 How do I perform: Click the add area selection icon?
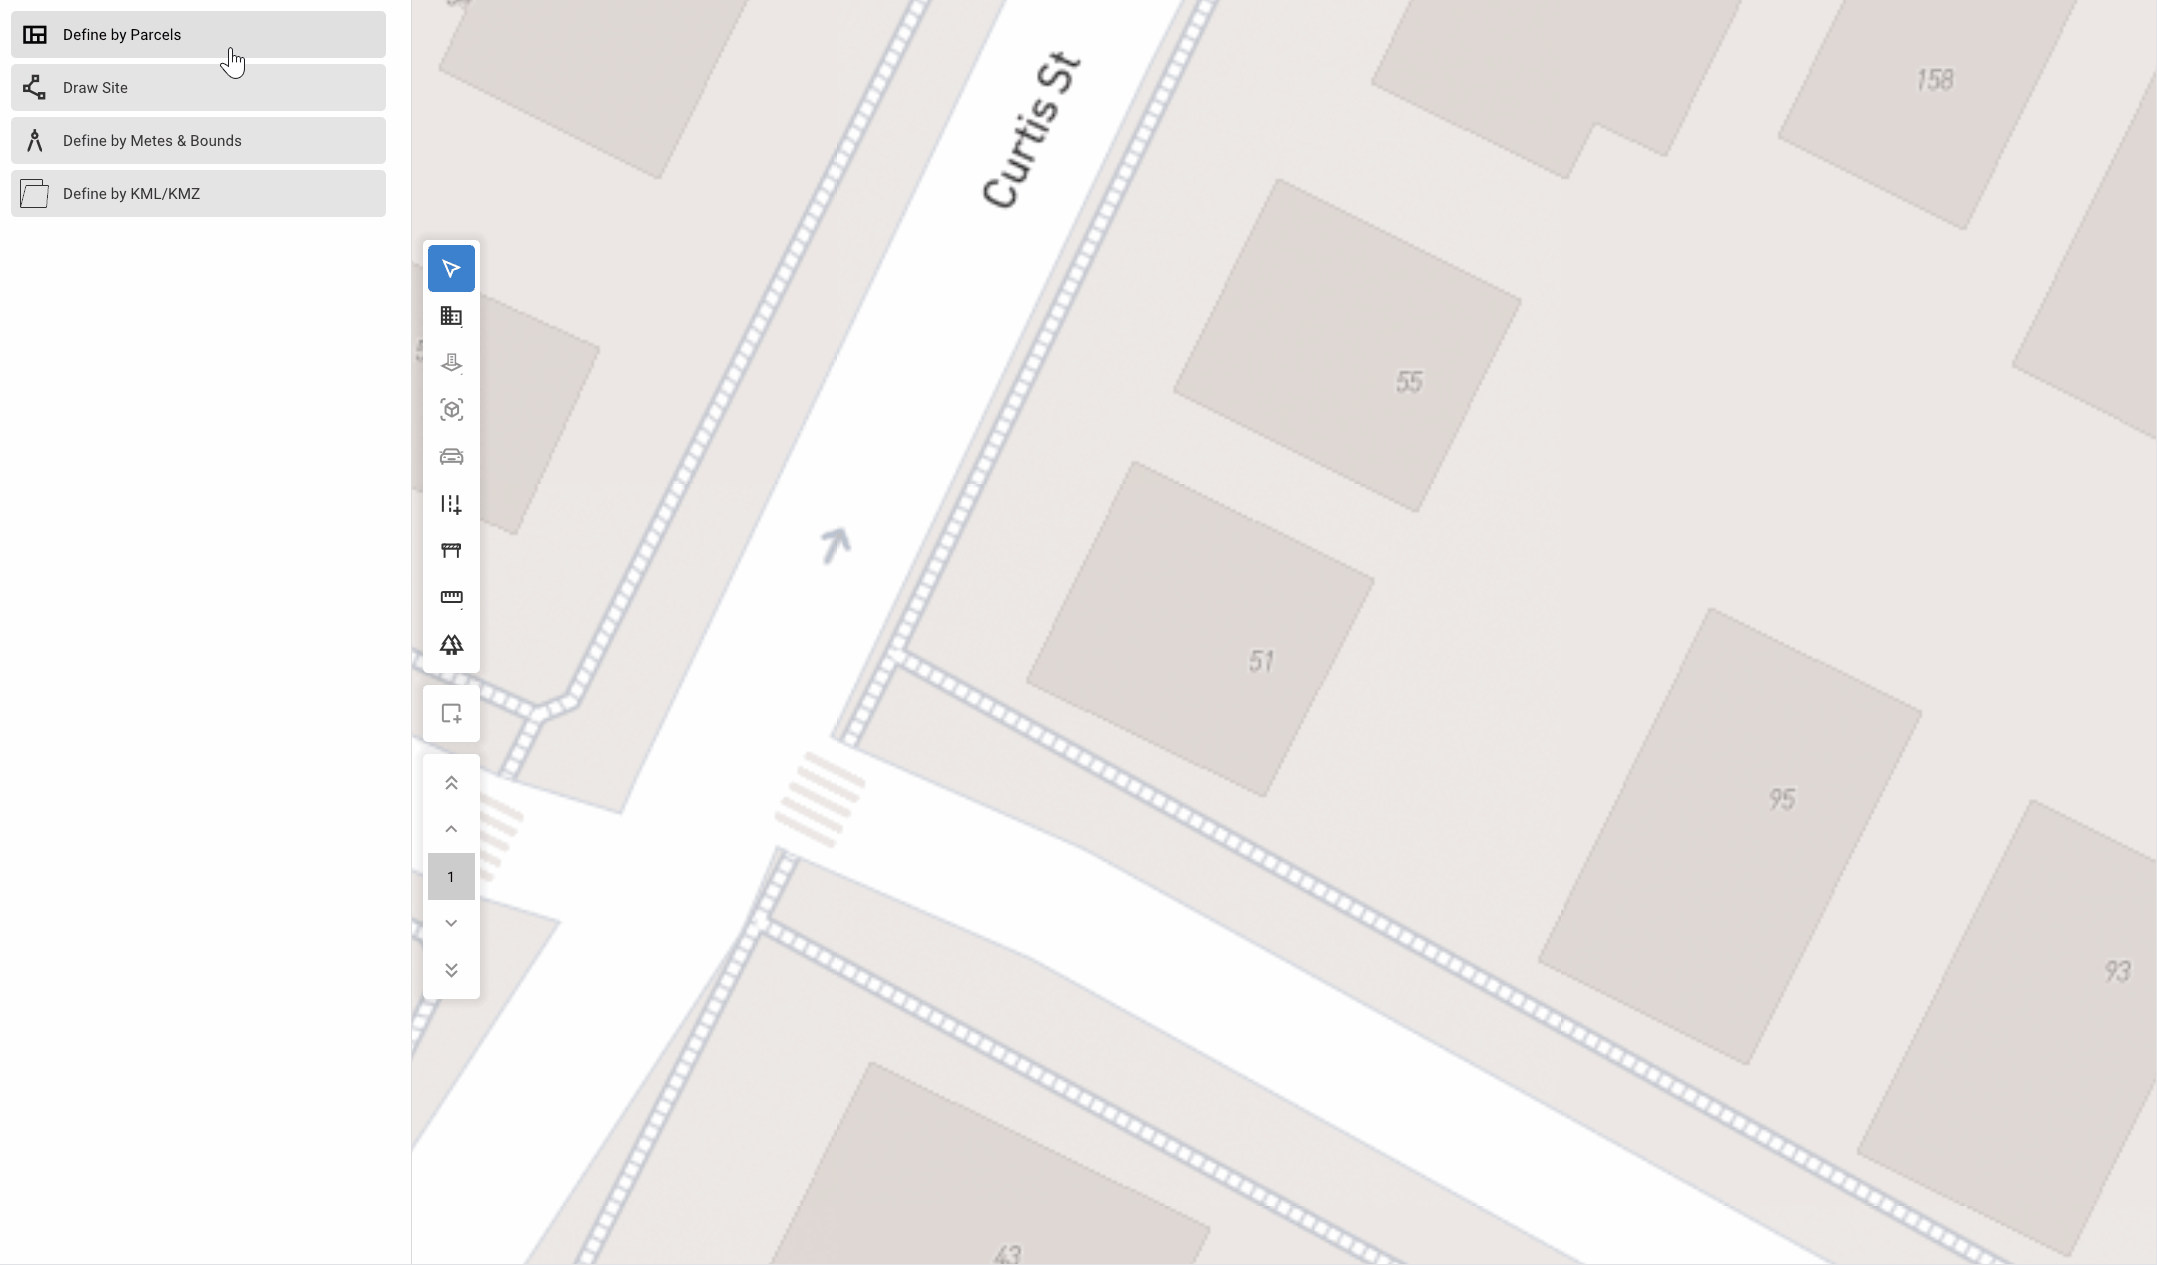pos(451,714)
